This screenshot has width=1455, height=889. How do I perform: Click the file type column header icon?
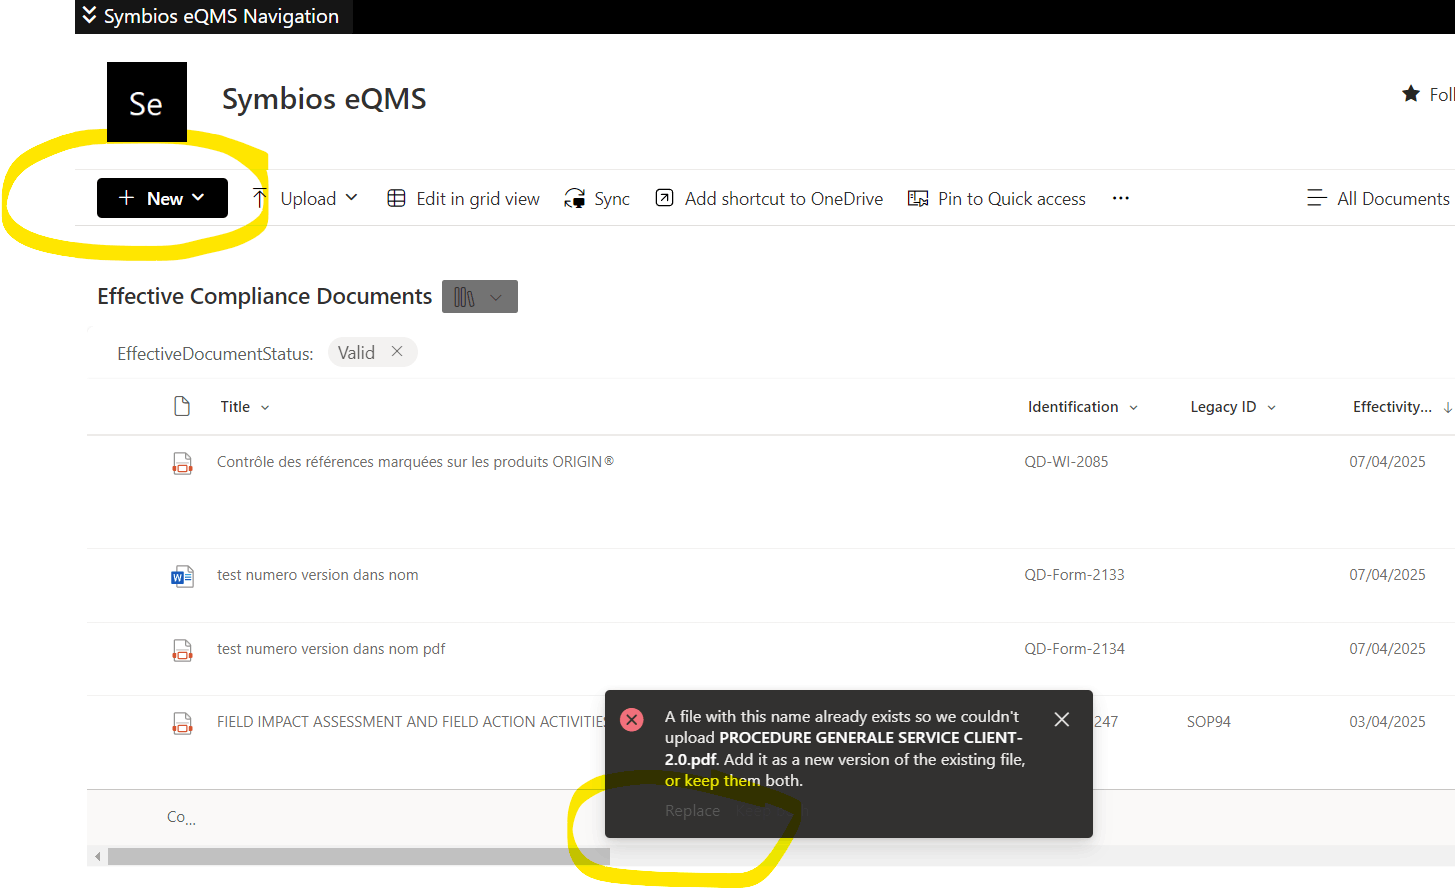[x=182, y=406]
